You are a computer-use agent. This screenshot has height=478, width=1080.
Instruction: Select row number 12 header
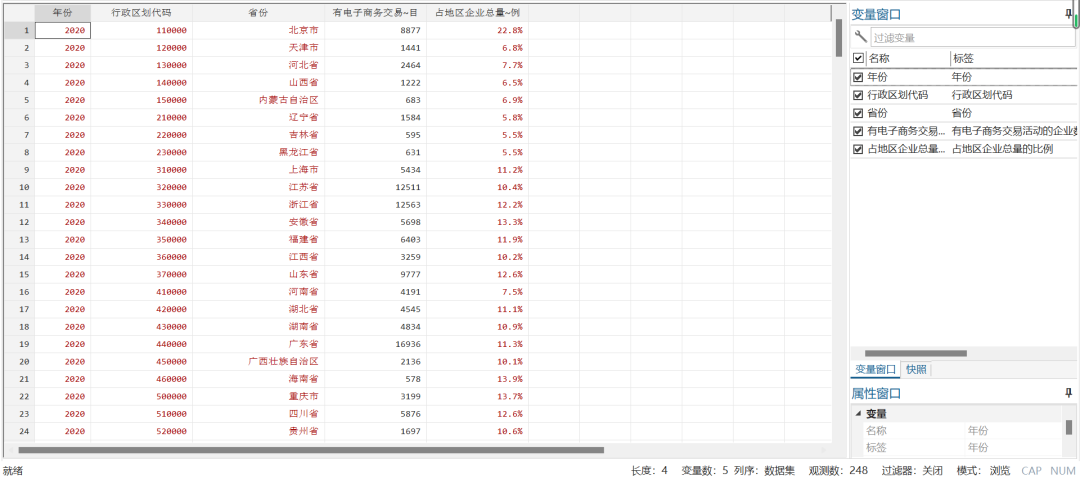click(19, 222)
